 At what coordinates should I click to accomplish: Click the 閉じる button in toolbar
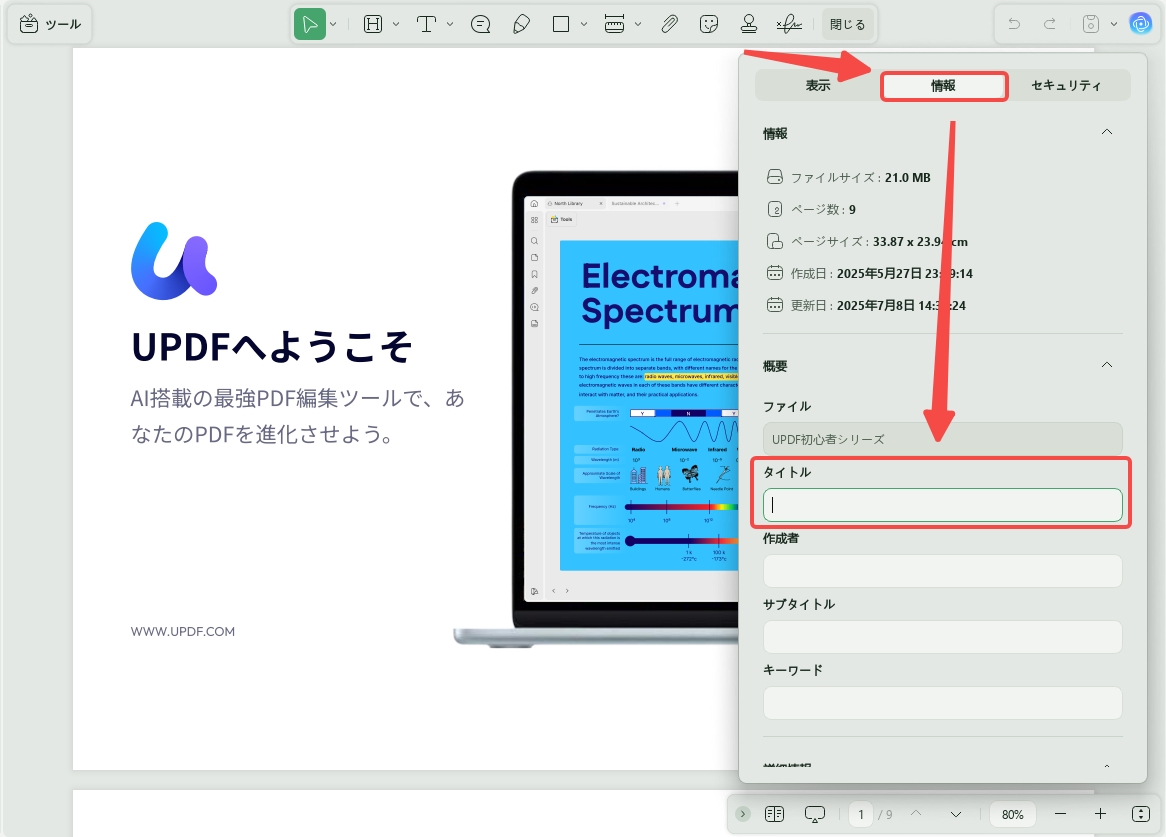(848, 25)
